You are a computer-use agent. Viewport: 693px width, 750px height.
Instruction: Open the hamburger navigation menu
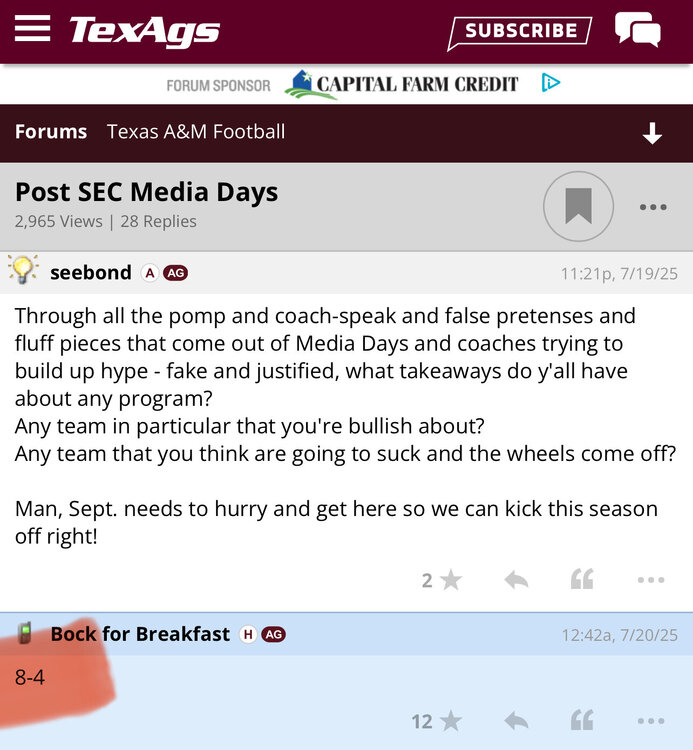[x=32, y=29]
